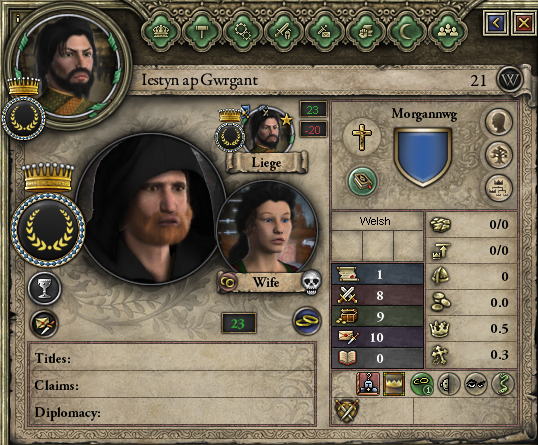Go back with the yellow arrow button

click(x=496, y=23)
